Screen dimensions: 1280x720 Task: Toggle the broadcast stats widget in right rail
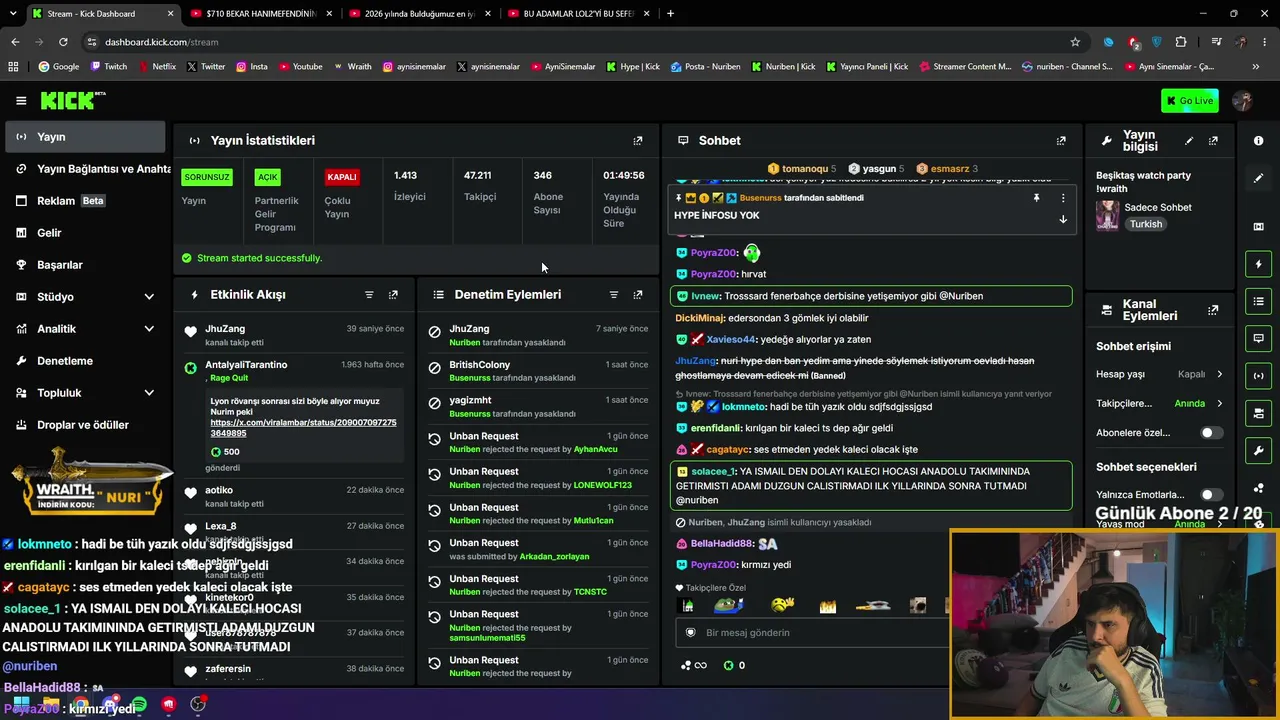point(1259,376)
